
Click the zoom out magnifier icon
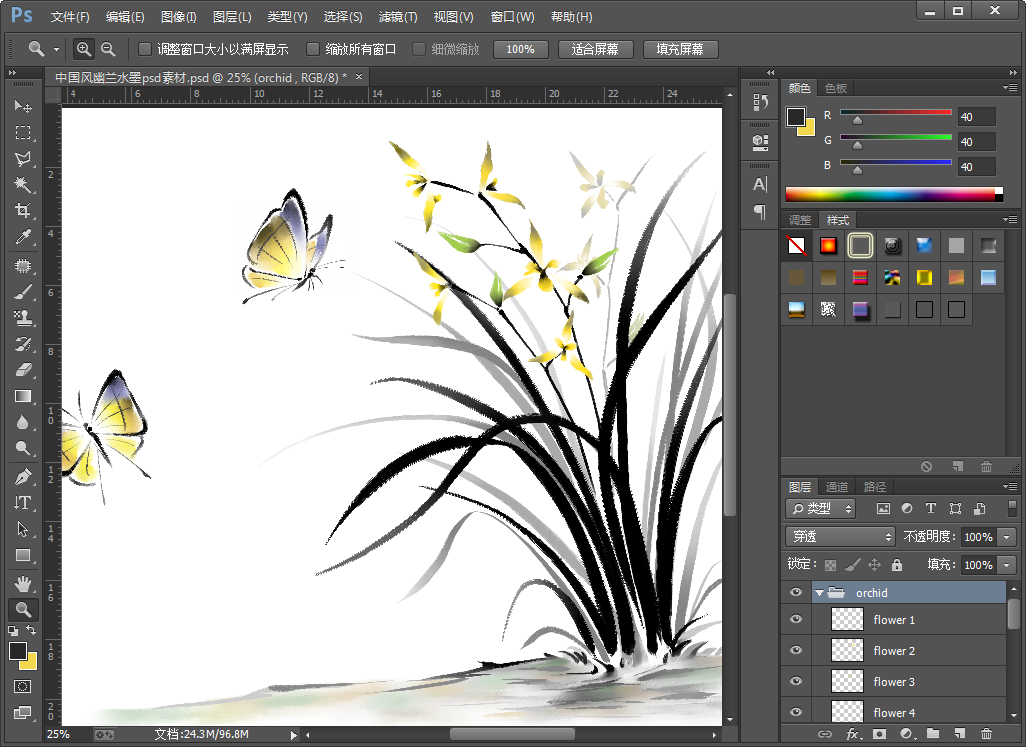[108, 49]
